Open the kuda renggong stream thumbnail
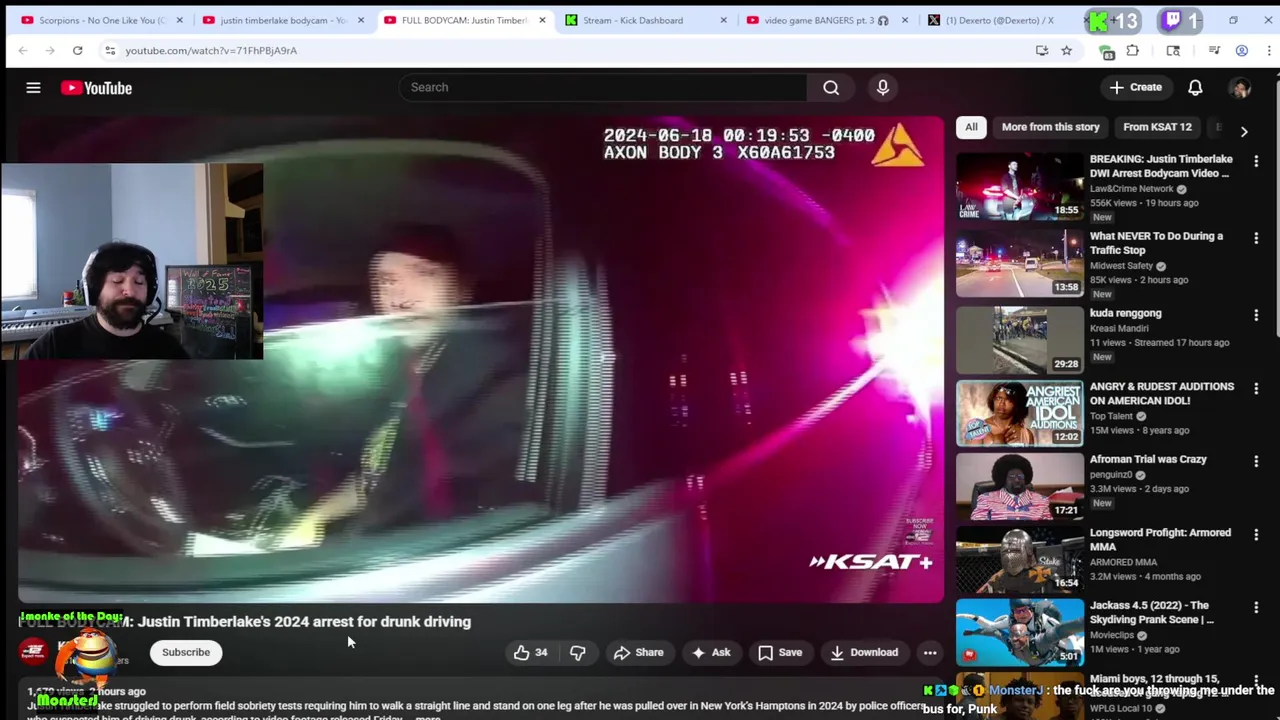1280x720 pixels. pos(1019,340)
